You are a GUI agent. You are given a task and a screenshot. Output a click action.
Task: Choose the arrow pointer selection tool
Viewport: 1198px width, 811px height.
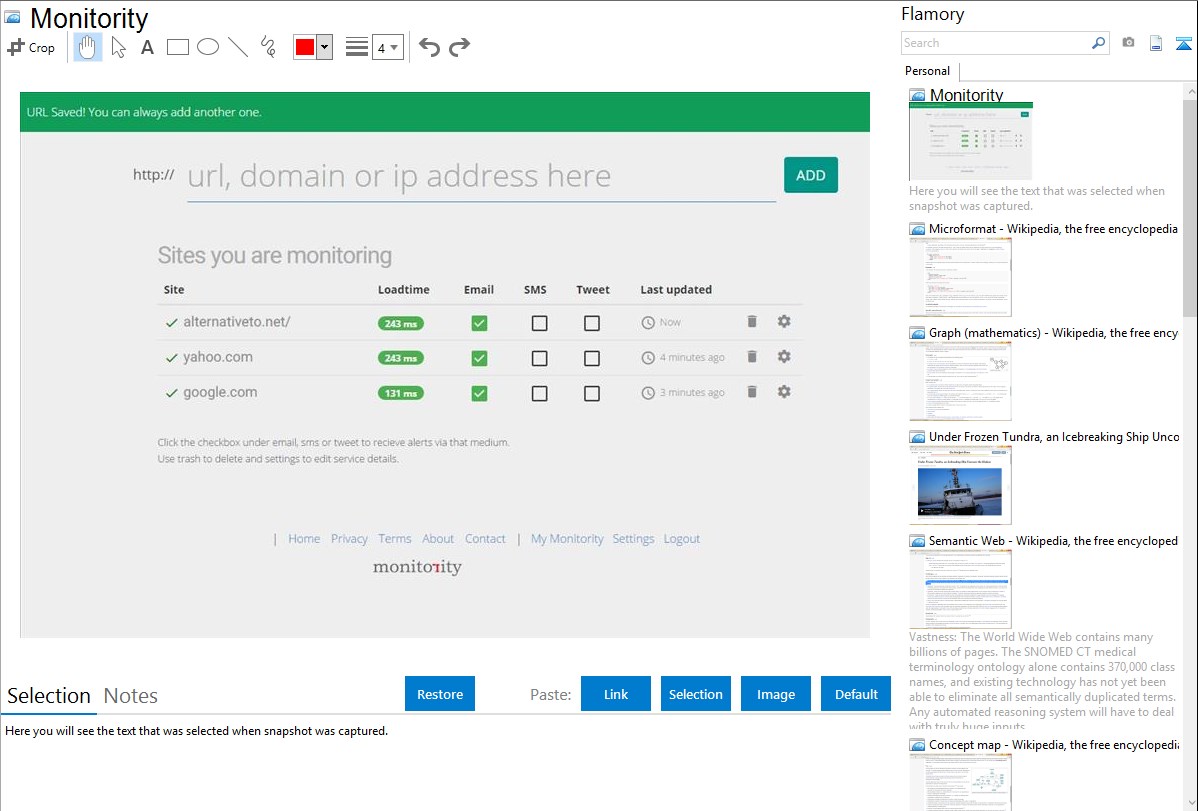tap(118, 47)
